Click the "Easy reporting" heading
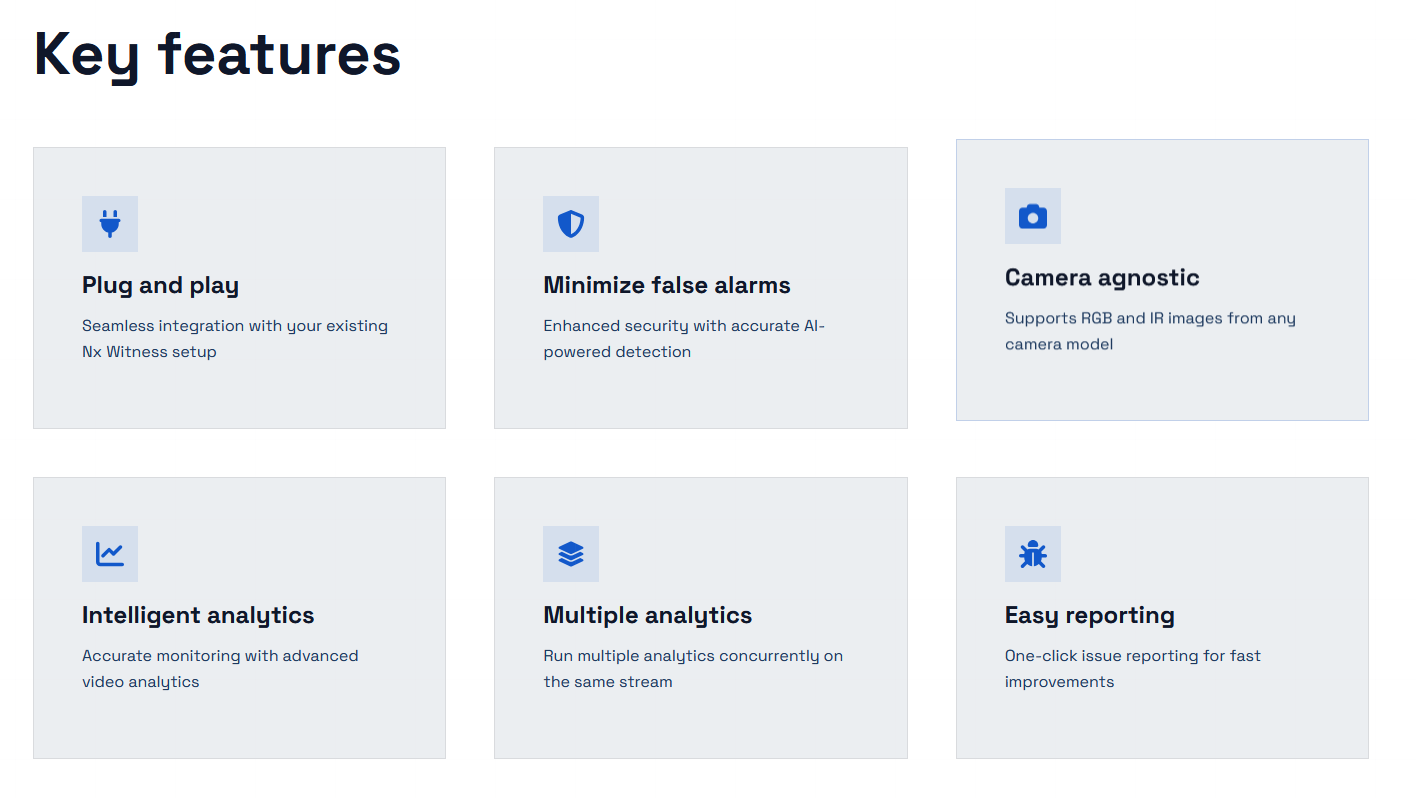 coord(1089,616)
